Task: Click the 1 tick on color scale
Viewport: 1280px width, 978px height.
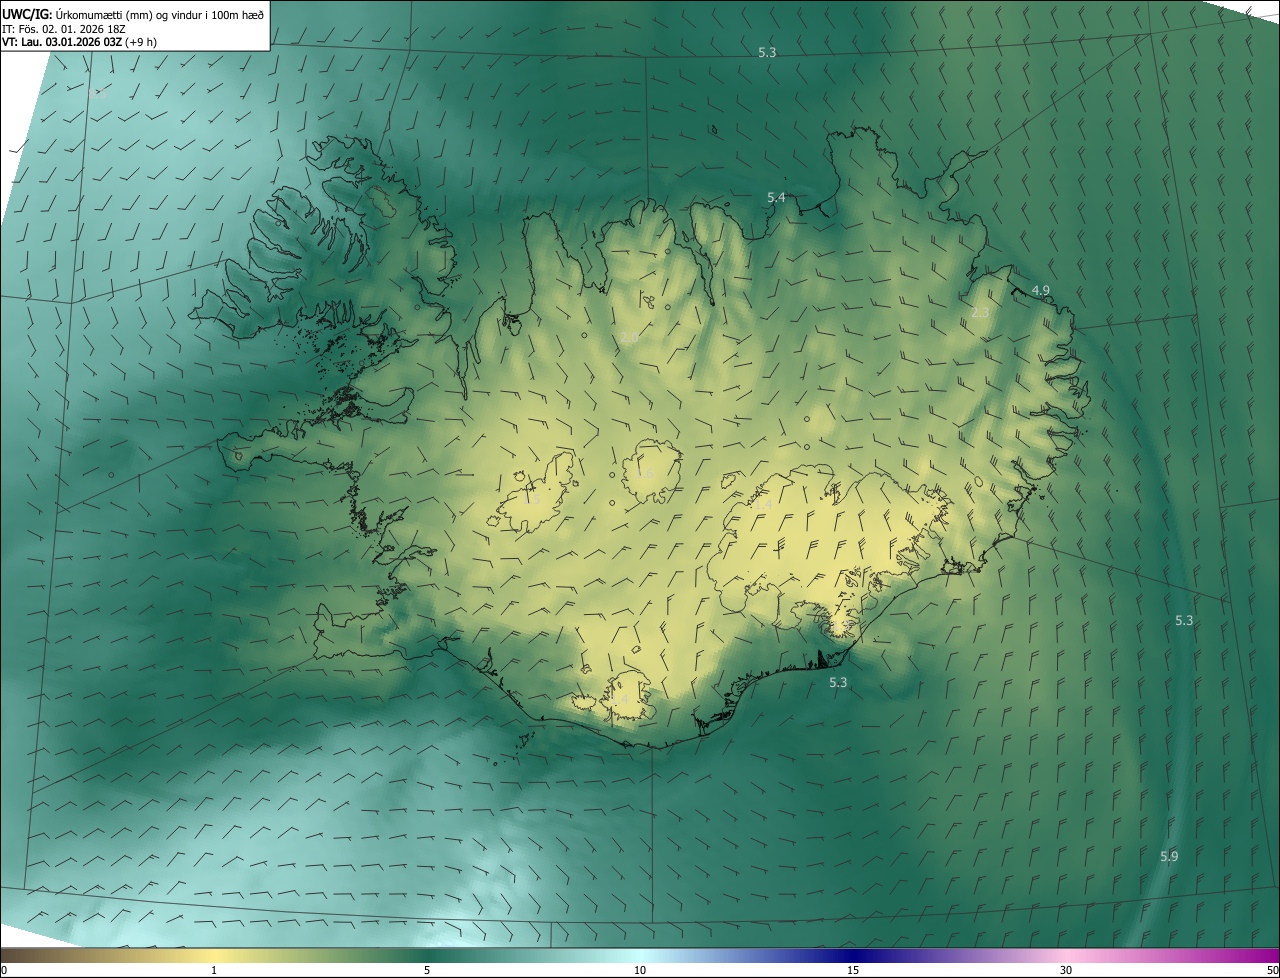Action: (x=214, y=970)
